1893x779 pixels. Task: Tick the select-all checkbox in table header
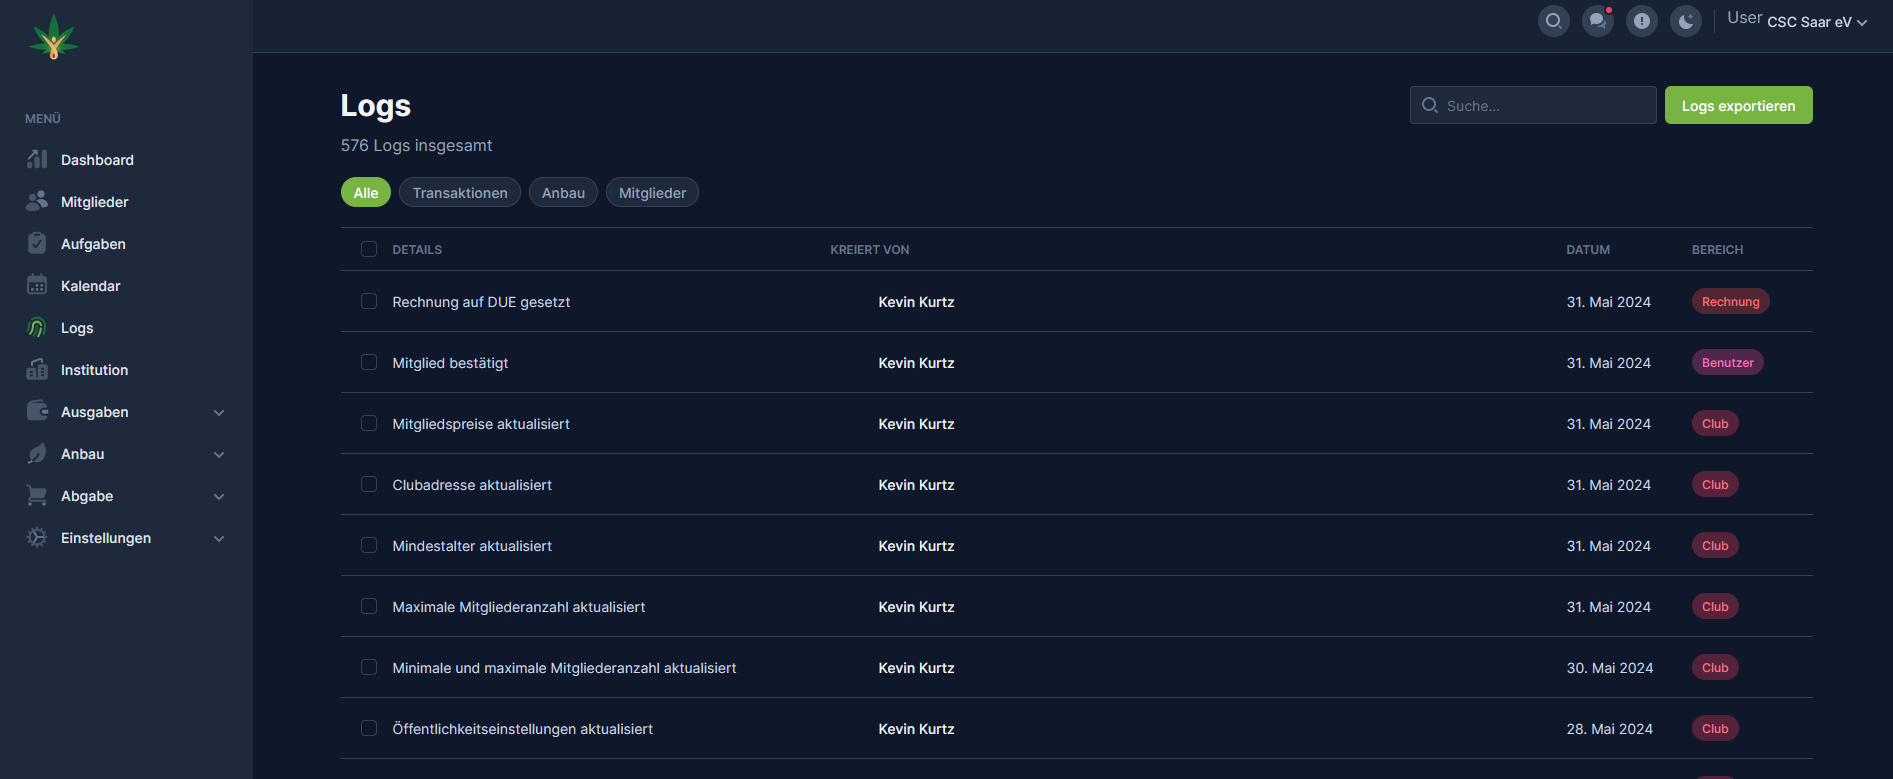tap(369, 249)
